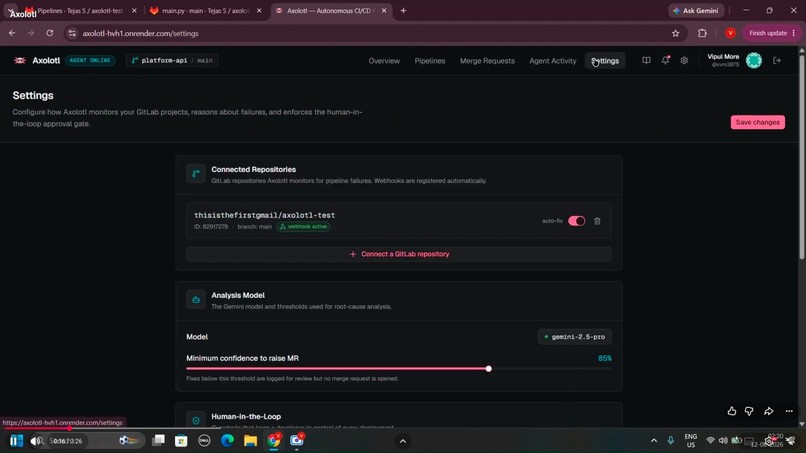Open the Finish update menu in Chrome

(772, 33)
